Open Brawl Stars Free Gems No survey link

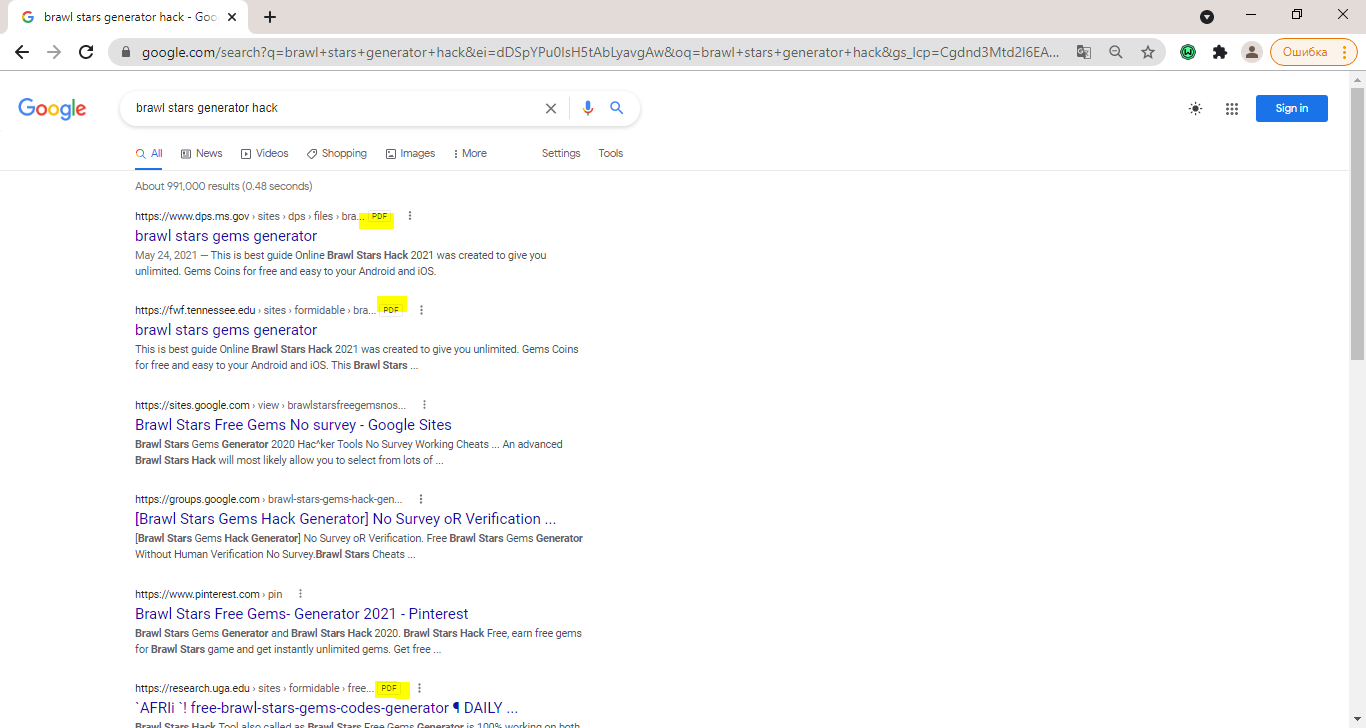click(293, 425)
